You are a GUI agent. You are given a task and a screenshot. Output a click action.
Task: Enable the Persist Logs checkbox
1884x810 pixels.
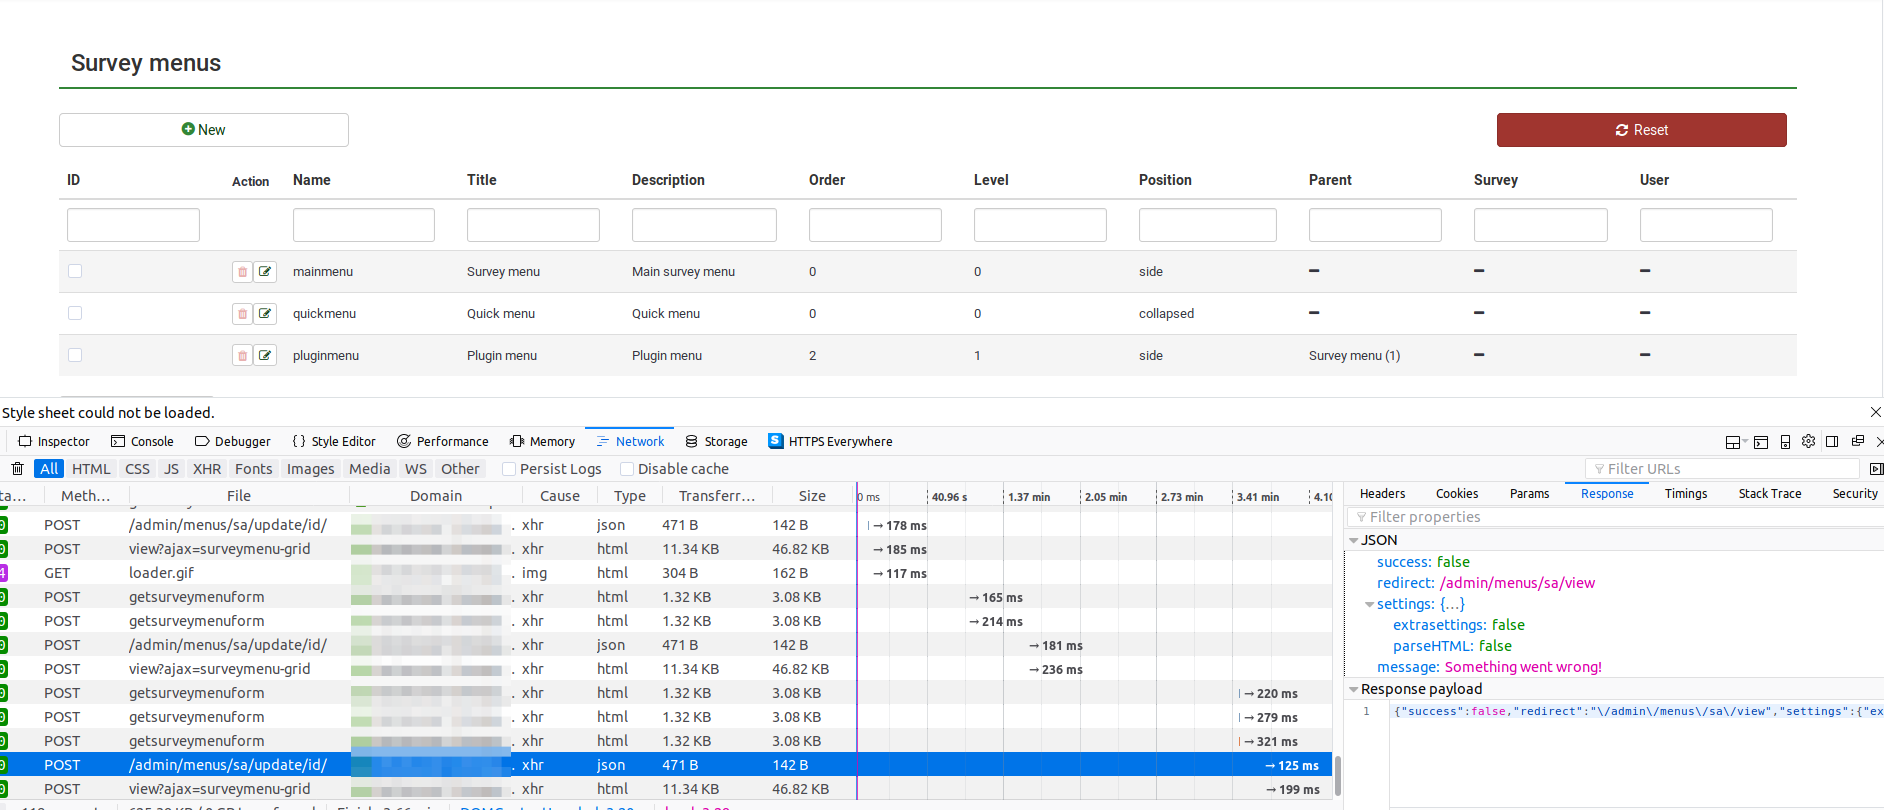coord(509,469)
